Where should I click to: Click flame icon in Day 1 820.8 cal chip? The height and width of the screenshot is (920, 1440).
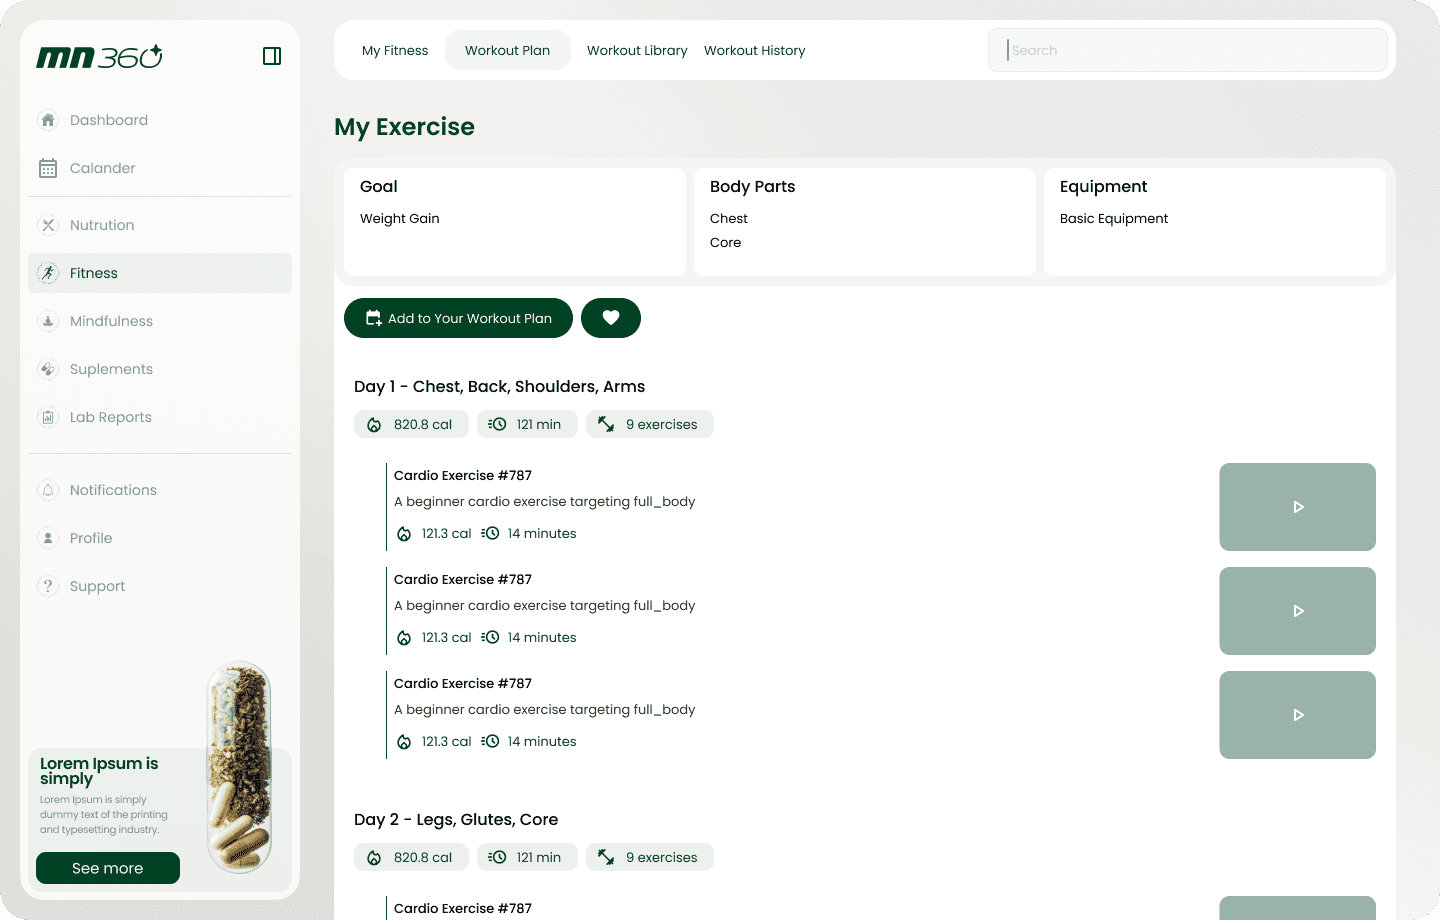point(374,425)
